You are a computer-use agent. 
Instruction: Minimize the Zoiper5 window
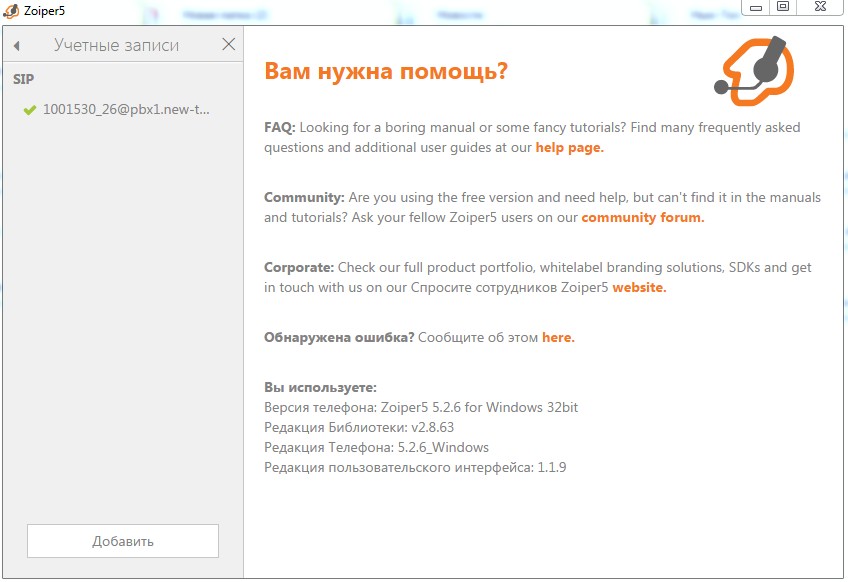tap(757, 7)
